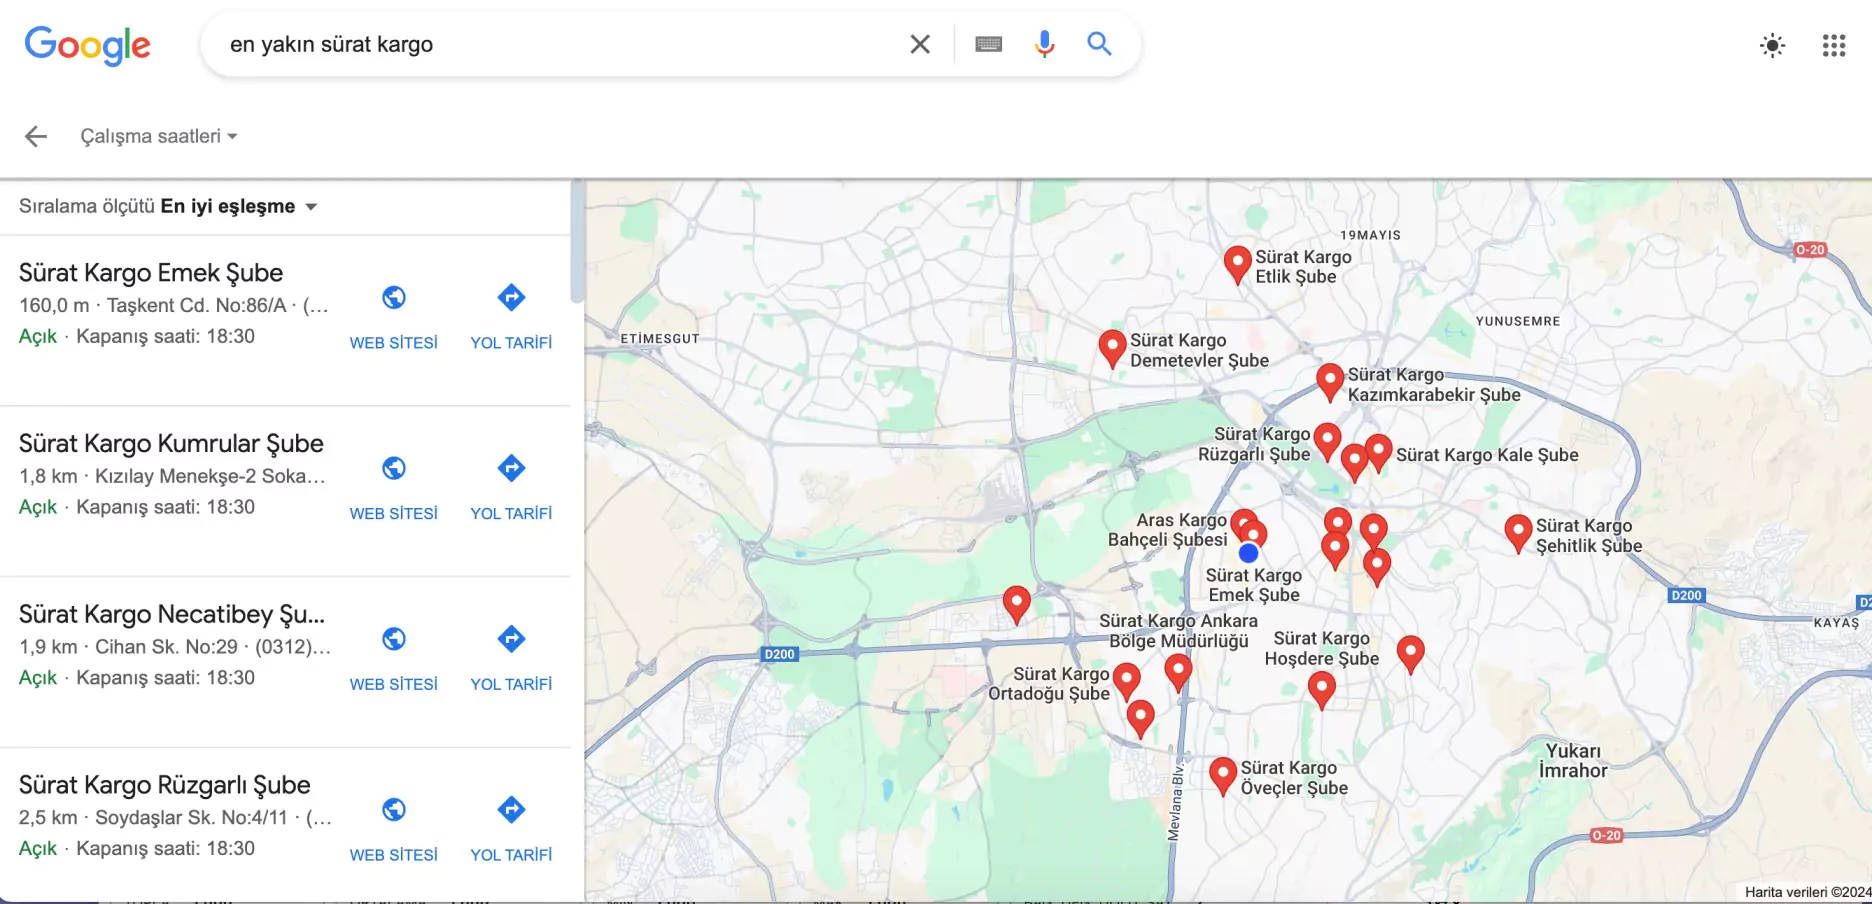Viewport: 1872px width, 904px height.
Task: Click the results list scrollbar
Action: pyautogui.click(x=577, y=241)
